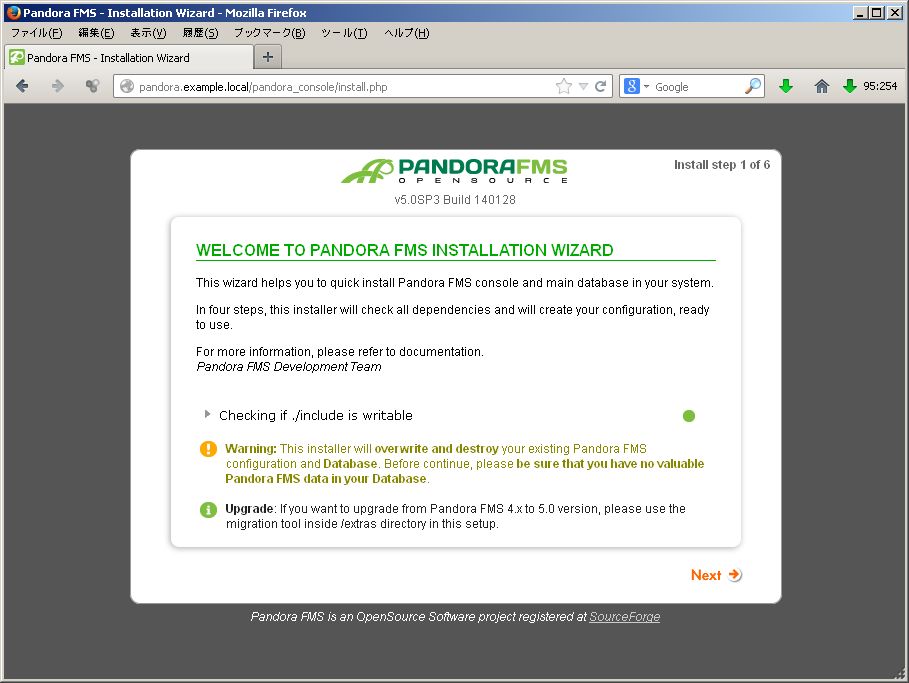Minimize the Firefox window
This screenshot has height=683, width=909.
coord(860,12)
